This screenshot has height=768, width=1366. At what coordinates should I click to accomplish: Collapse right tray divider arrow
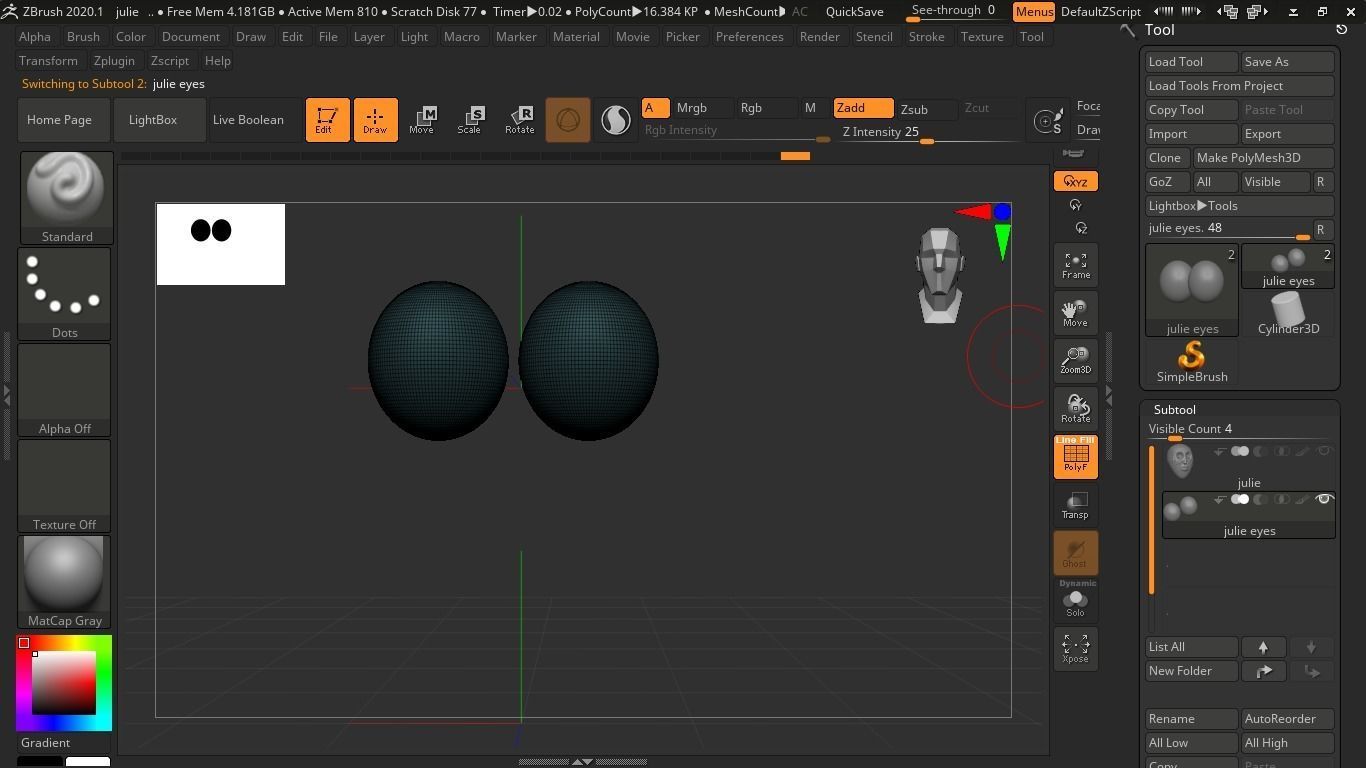[1108, 395]
